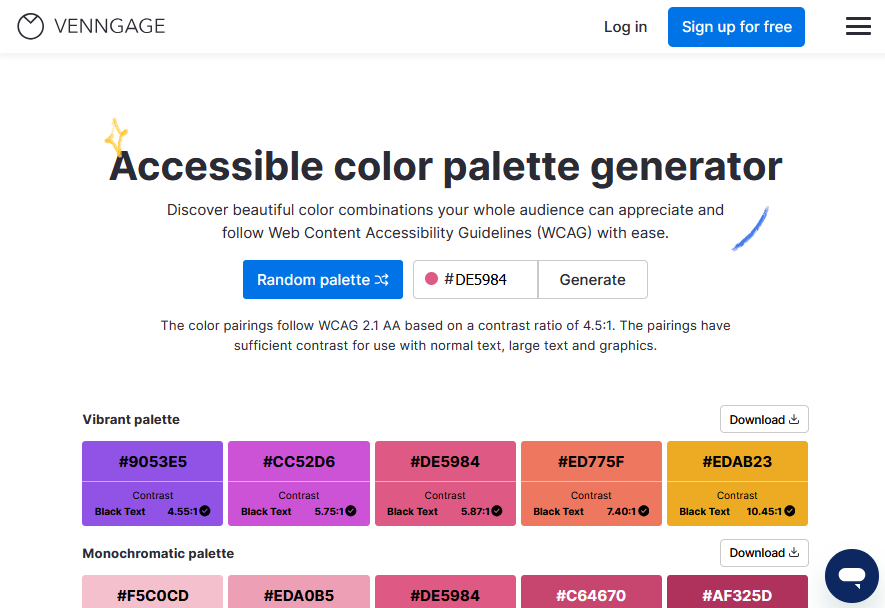Click the checkmark icon beside 10.45:1
The width and height of the screenshot is (885, 608).
coord(790,511)
